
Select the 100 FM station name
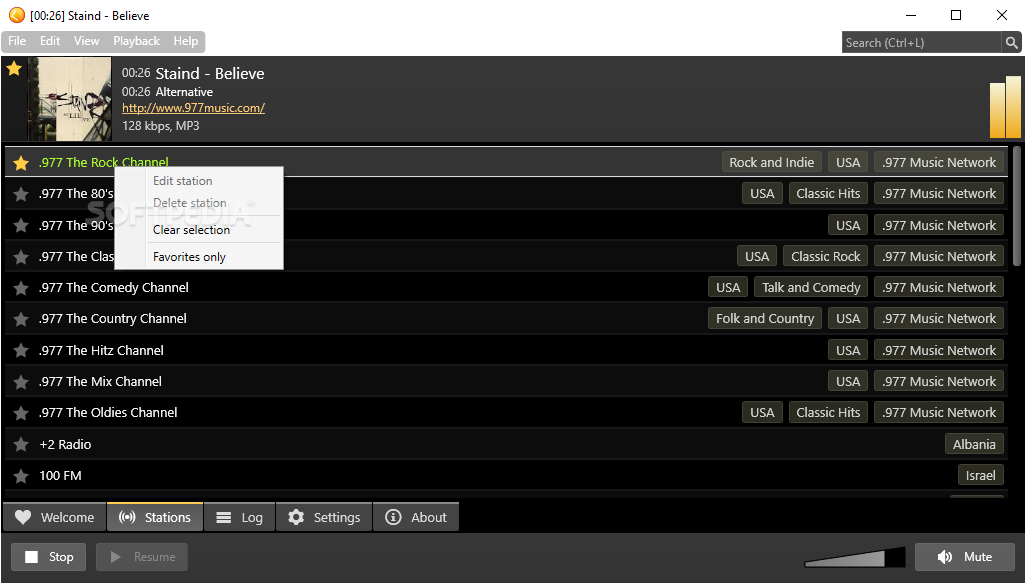pyautogui.click(x=60, y=476)
